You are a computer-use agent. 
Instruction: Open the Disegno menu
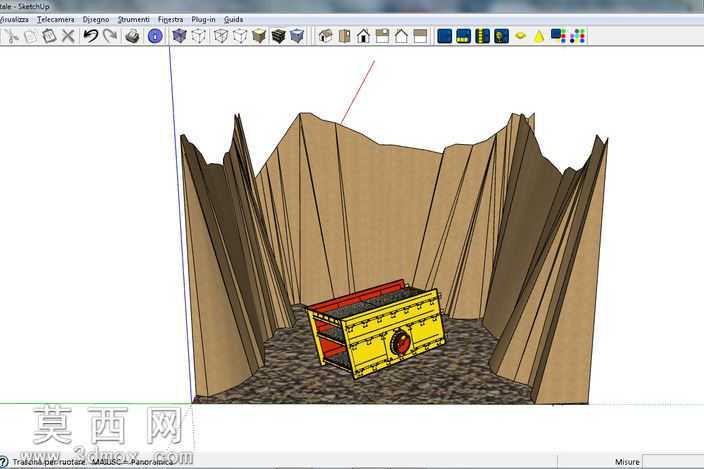click(96, 19)
